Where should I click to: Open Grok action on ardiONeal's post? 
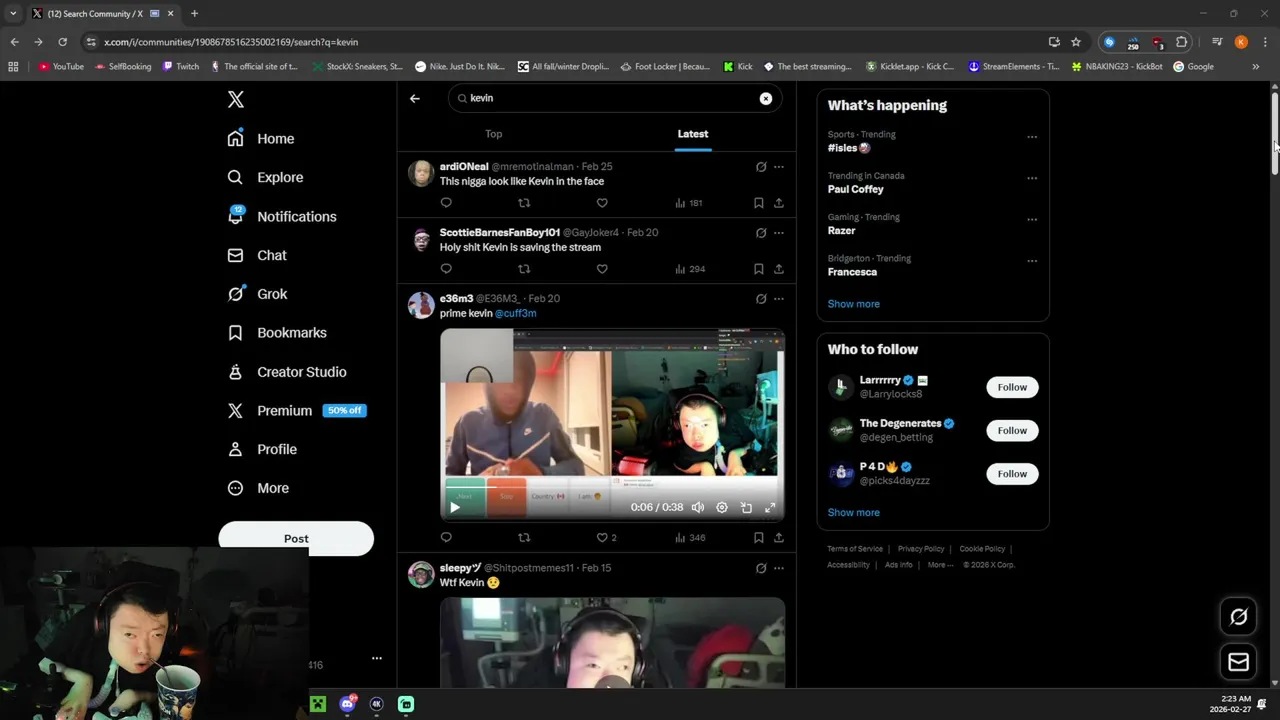click(x=761, y=167)
